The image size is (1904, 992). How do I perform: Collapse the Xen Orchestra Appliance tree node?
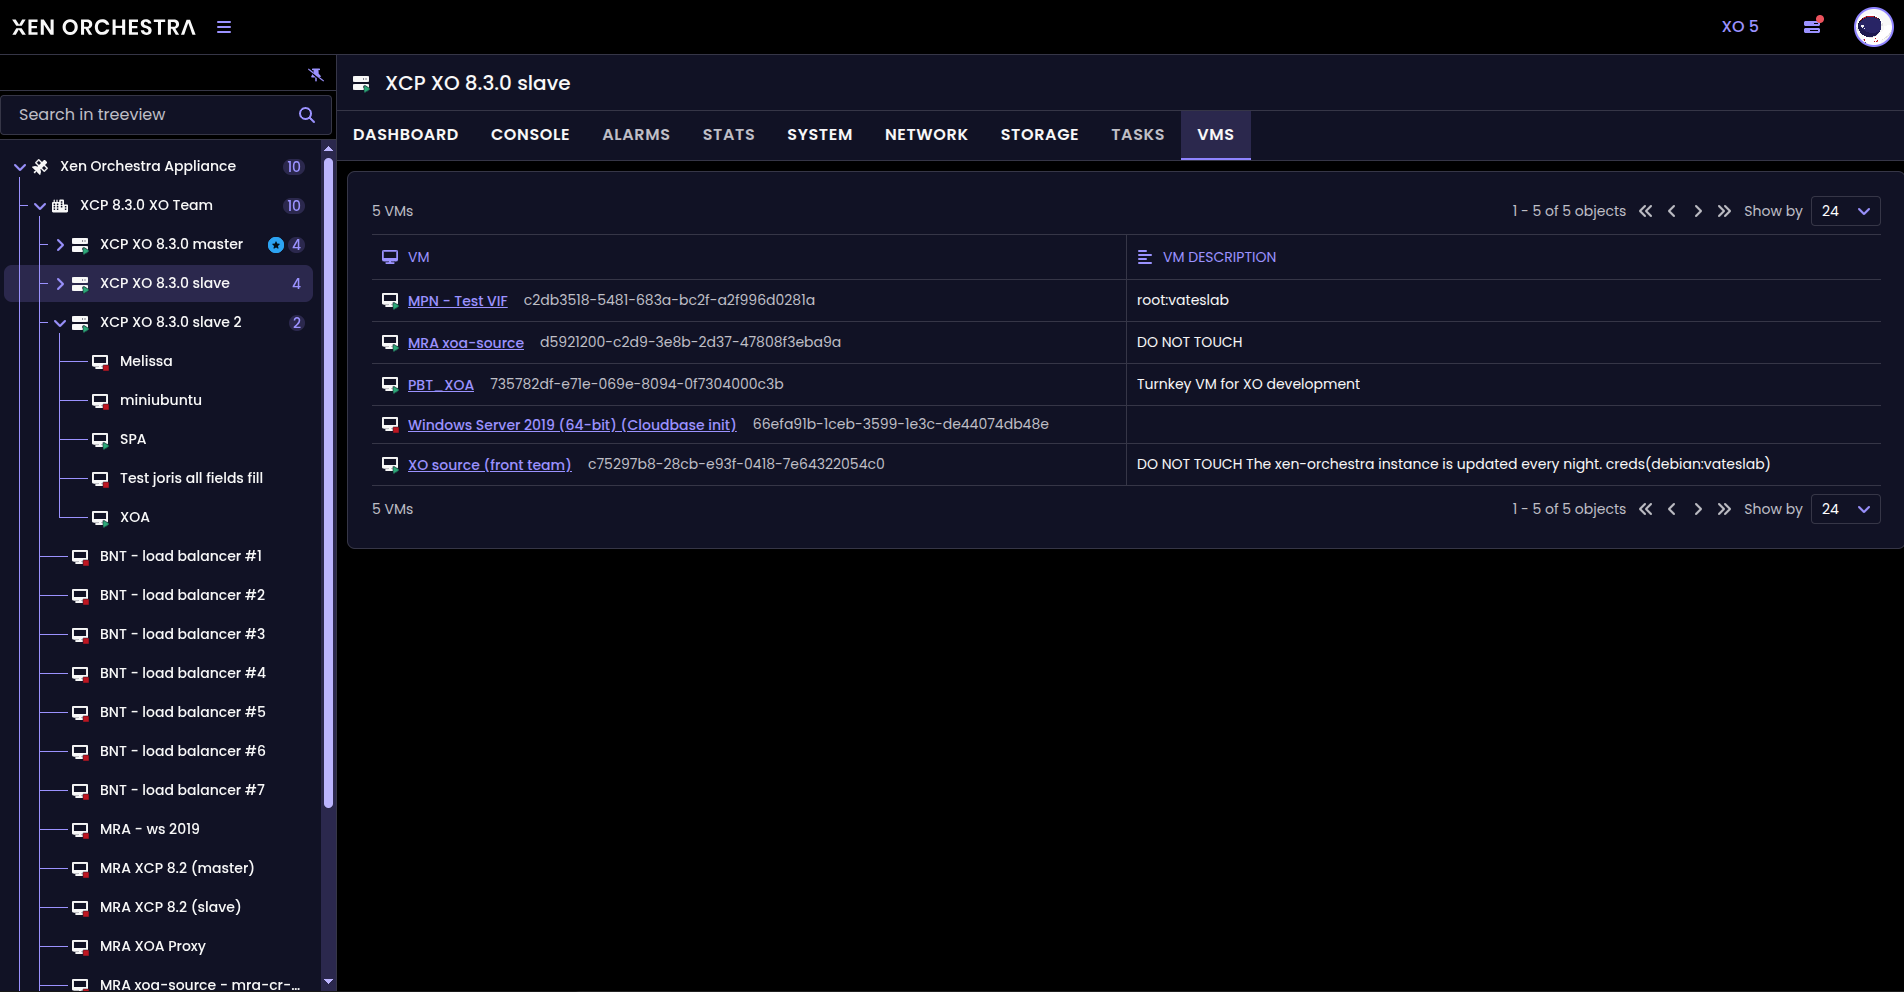click(x=20, y=167)
